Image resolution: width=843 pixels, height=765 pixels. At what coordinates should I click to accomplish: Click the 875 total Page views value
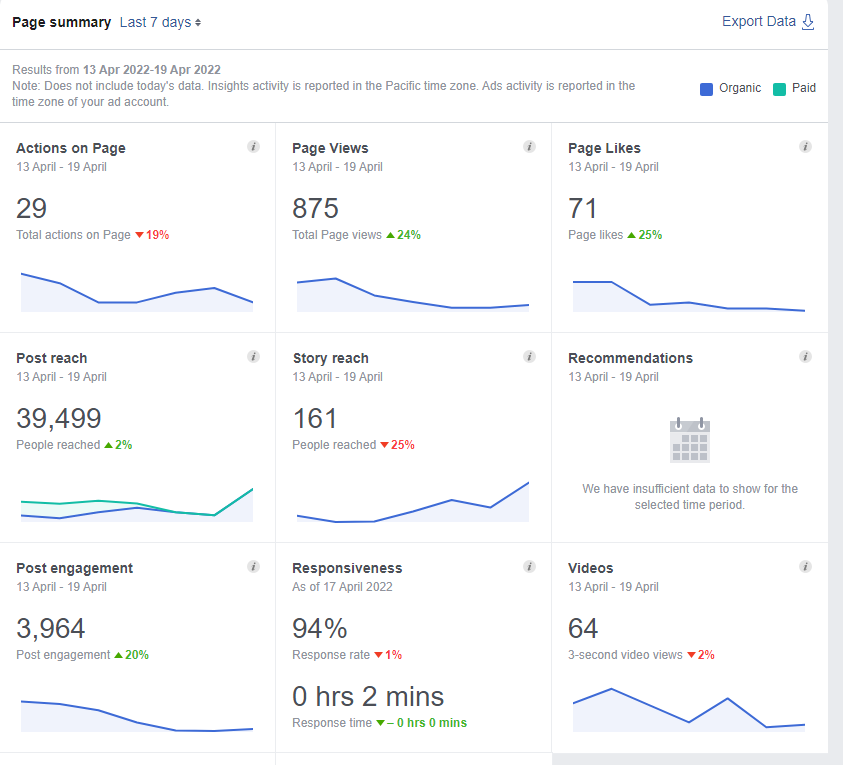(x=315, y=208)
